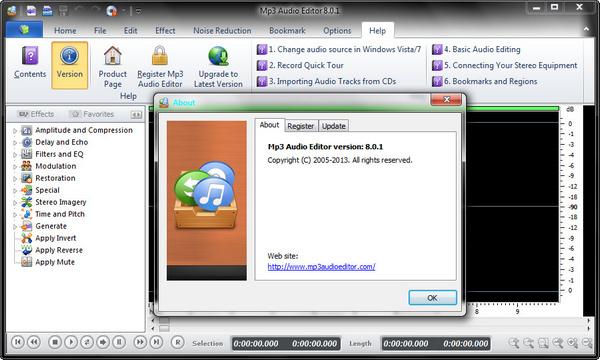The width and height of the screenshot is (600, 360).
Task: Open the mp3audioeditor.com website link
Action: (321, 267)
